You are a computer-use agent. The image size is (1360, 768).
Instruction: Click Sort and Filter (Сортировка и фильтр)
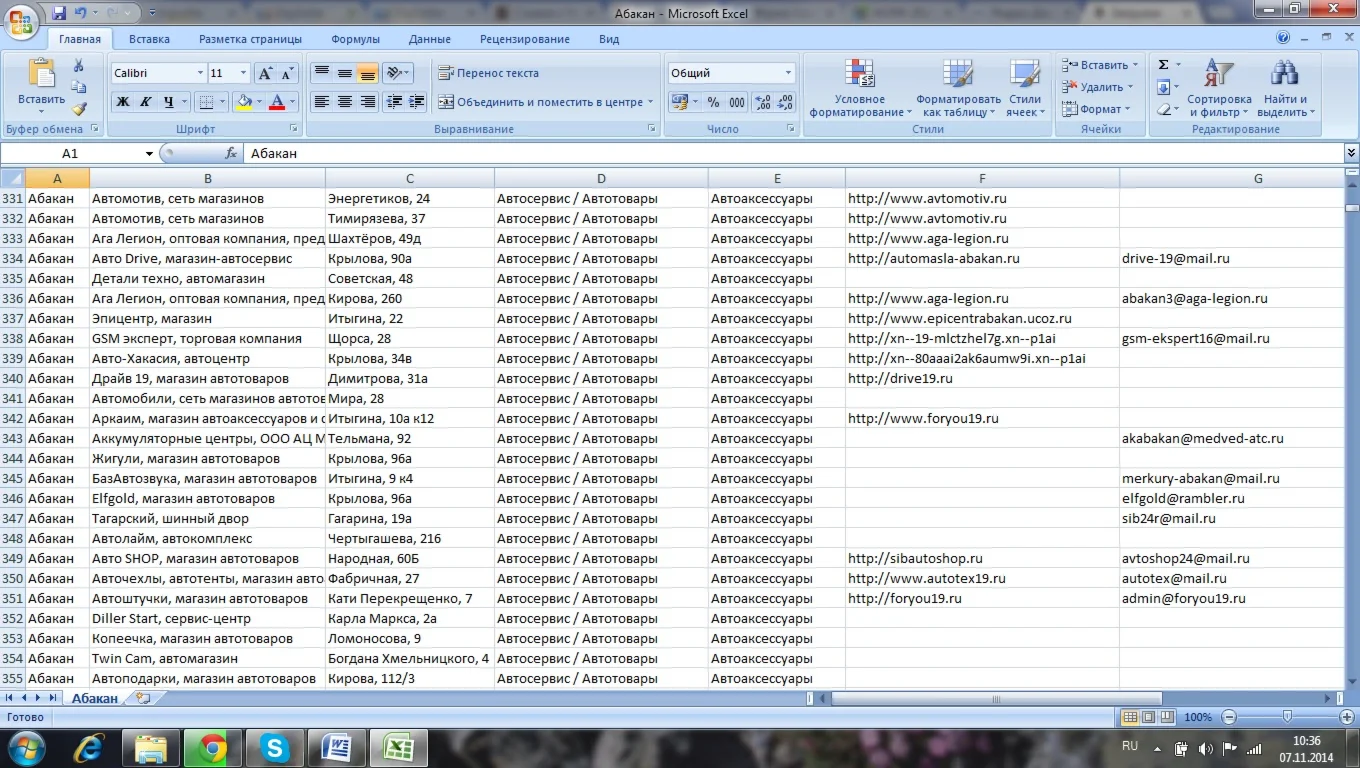[x=1219, y=89]
